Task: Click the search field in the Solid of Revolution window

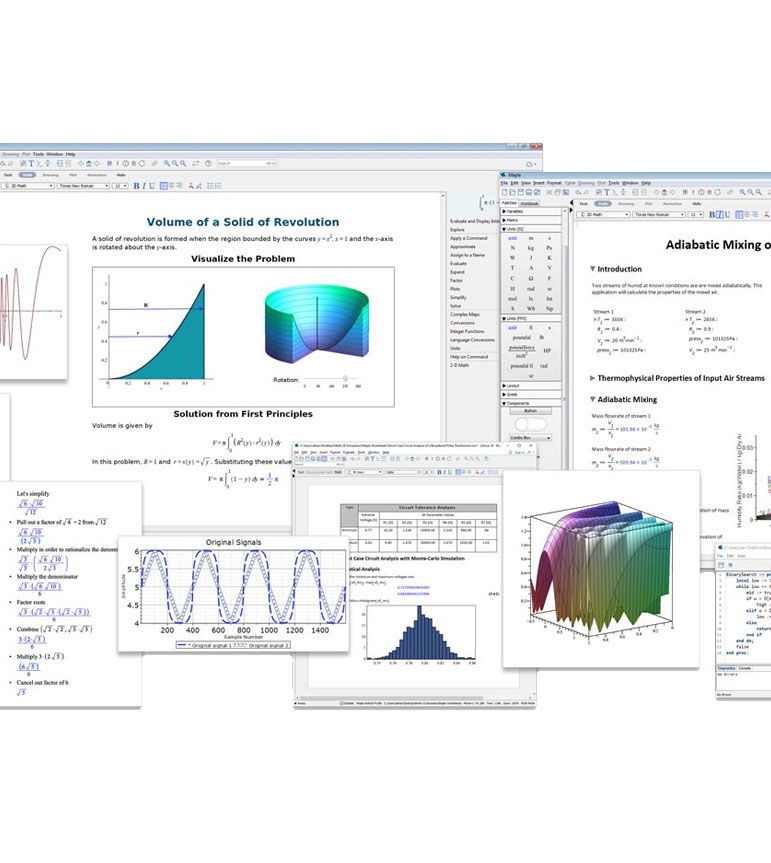Action: coord(247,163)
